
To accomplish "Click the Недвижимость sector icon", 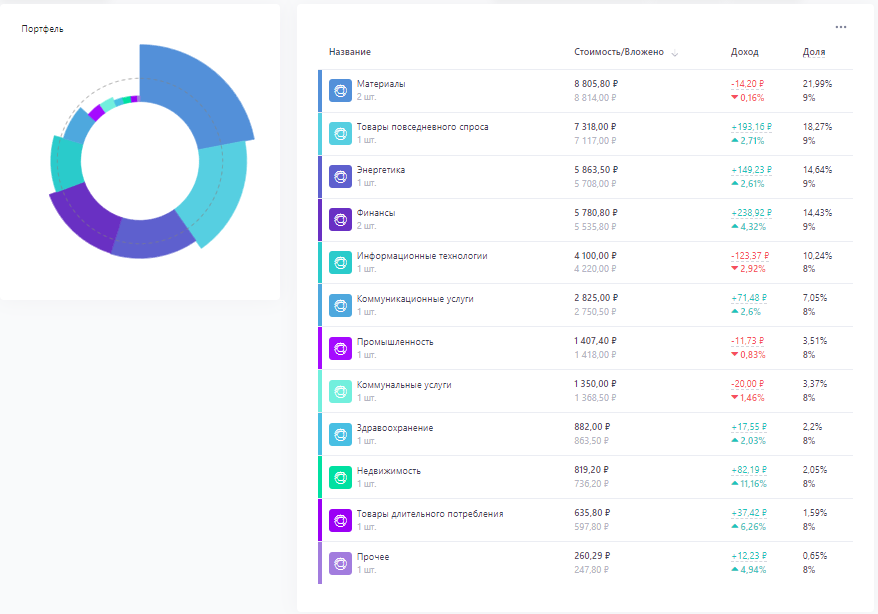I will 339,477.
